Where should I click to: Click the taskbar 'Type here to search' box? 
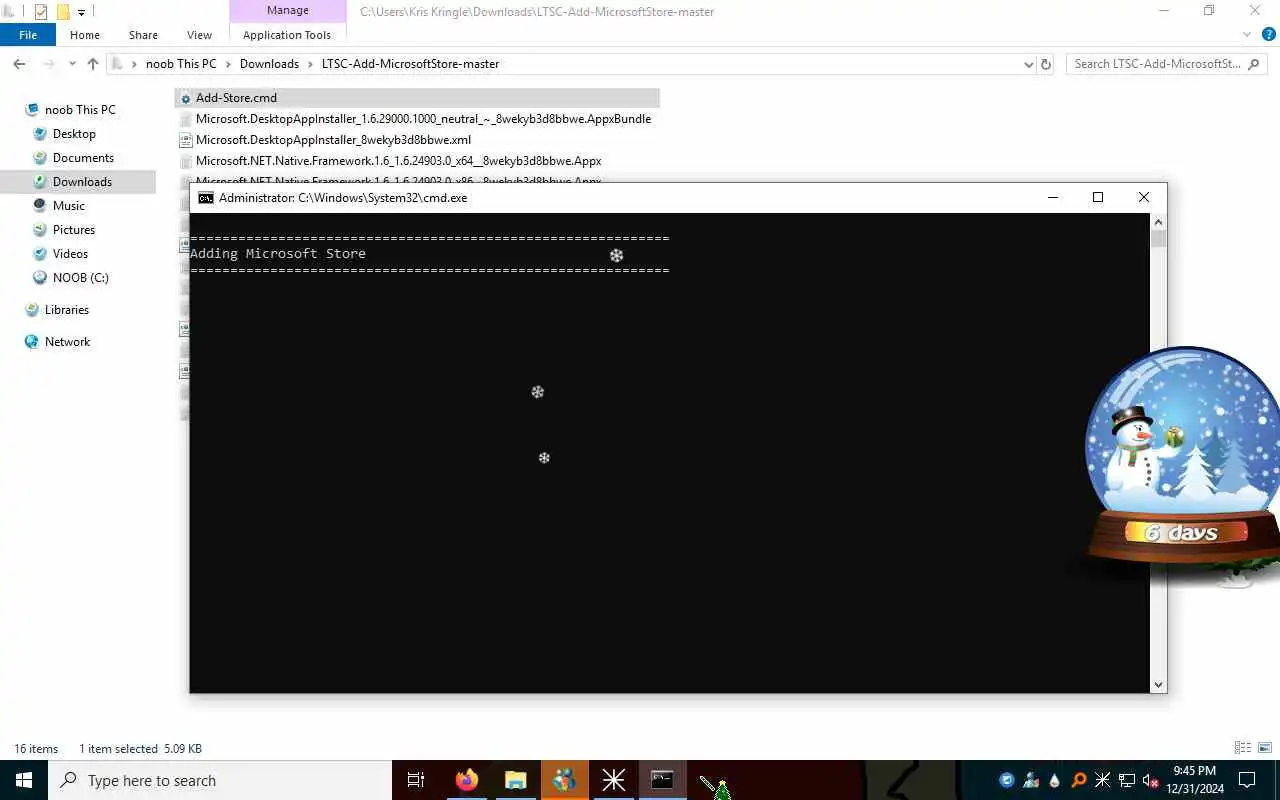220,780
